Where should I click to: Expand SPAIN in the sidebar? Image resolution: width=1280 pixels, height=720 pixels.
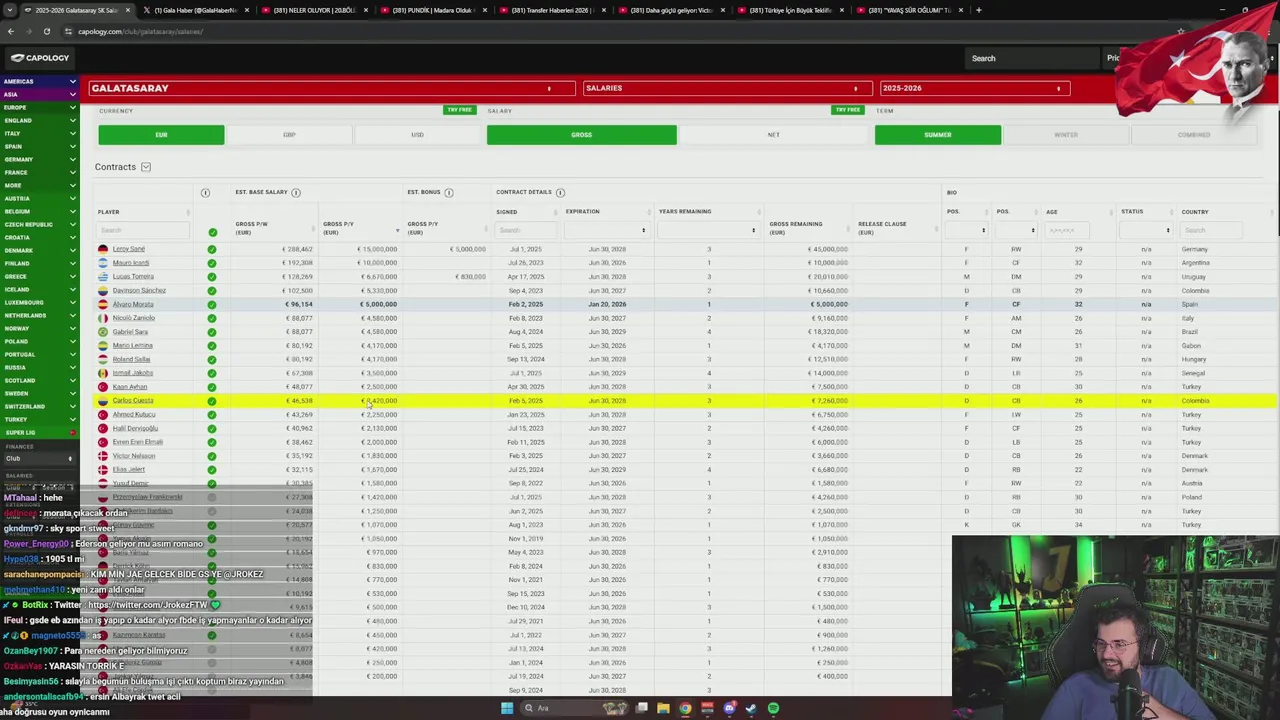coord(39,146)
